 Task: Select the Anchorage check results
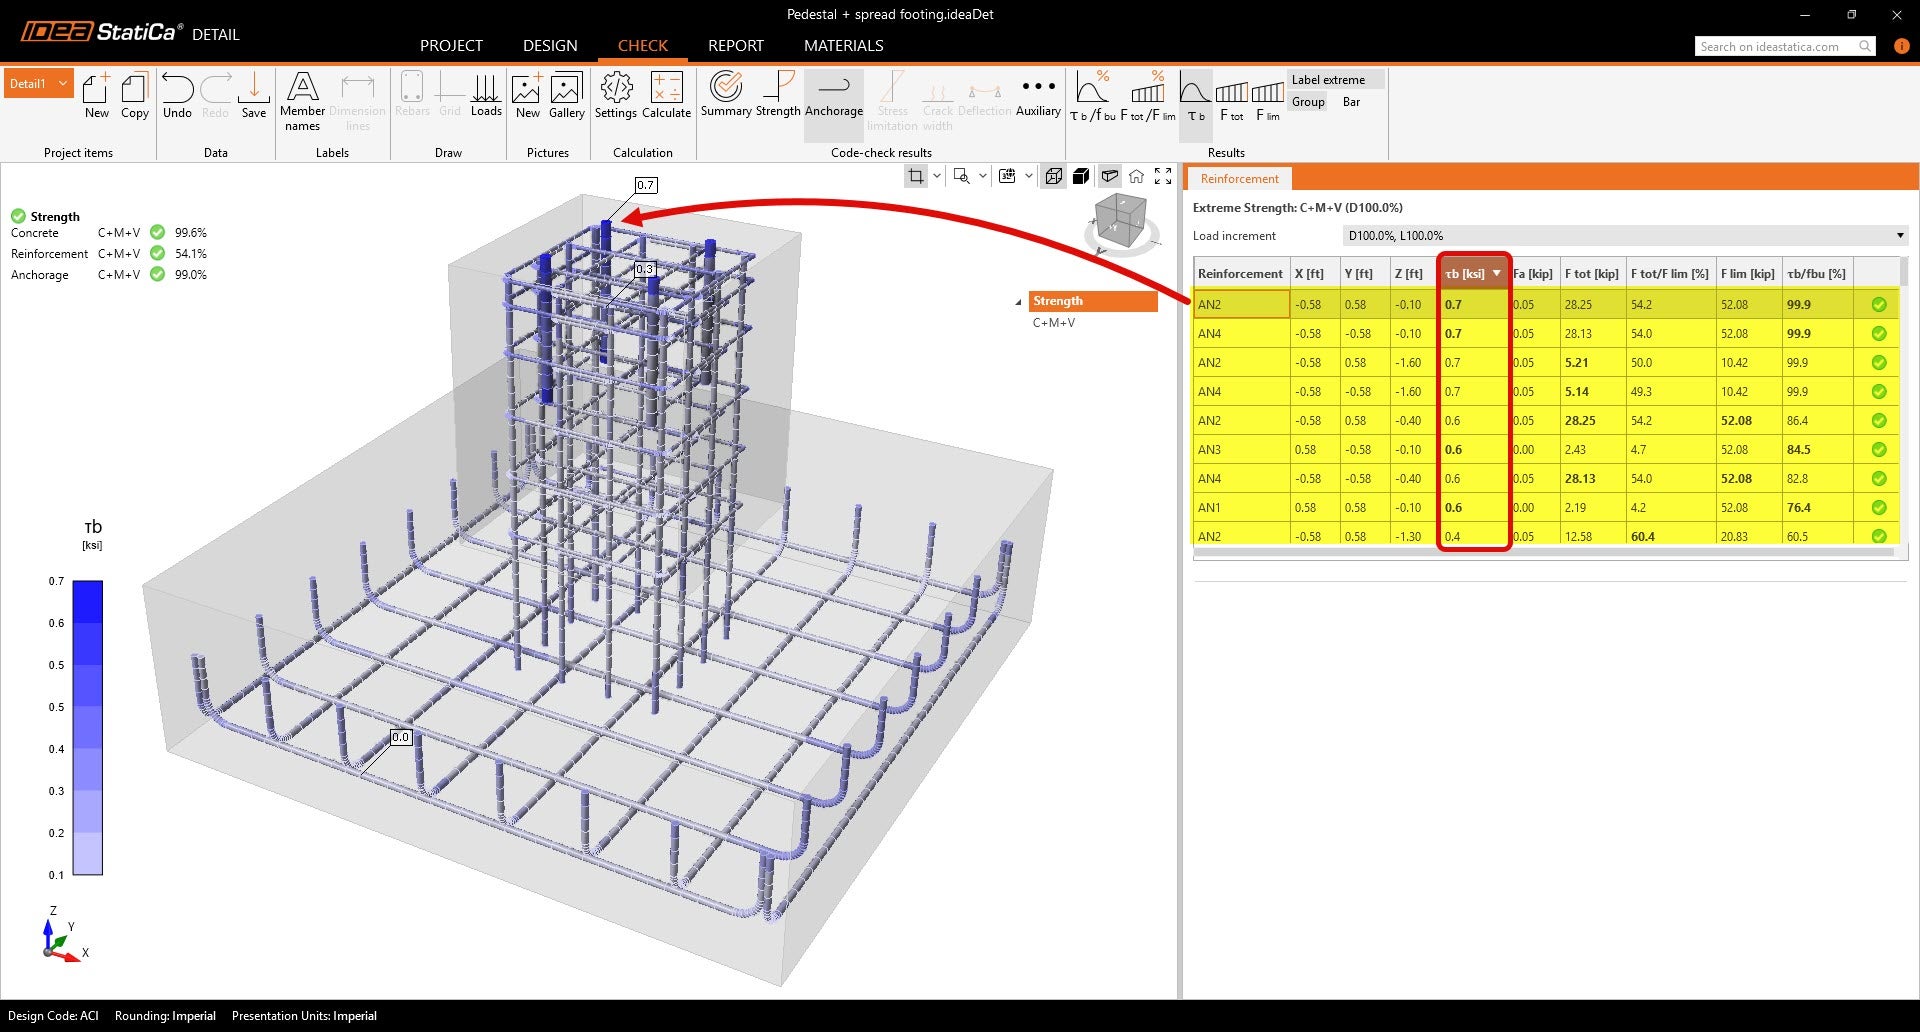point(833,97)
